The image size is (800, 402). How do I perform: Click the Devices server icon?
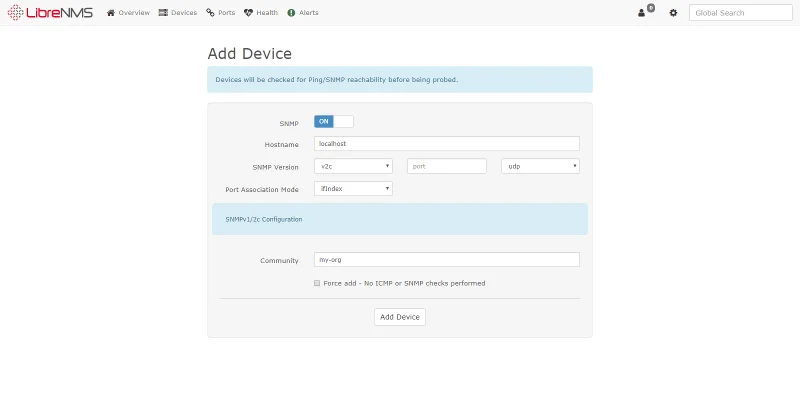[163, 13]
